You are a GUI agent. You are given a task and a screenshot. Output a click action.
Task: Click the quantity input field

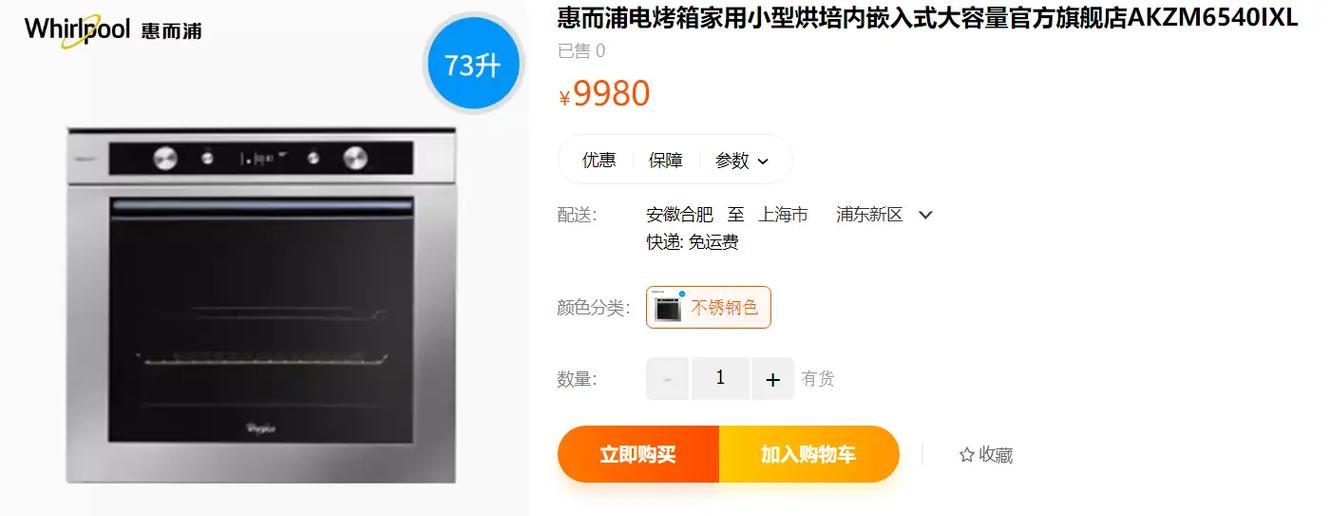pos(720,379)
